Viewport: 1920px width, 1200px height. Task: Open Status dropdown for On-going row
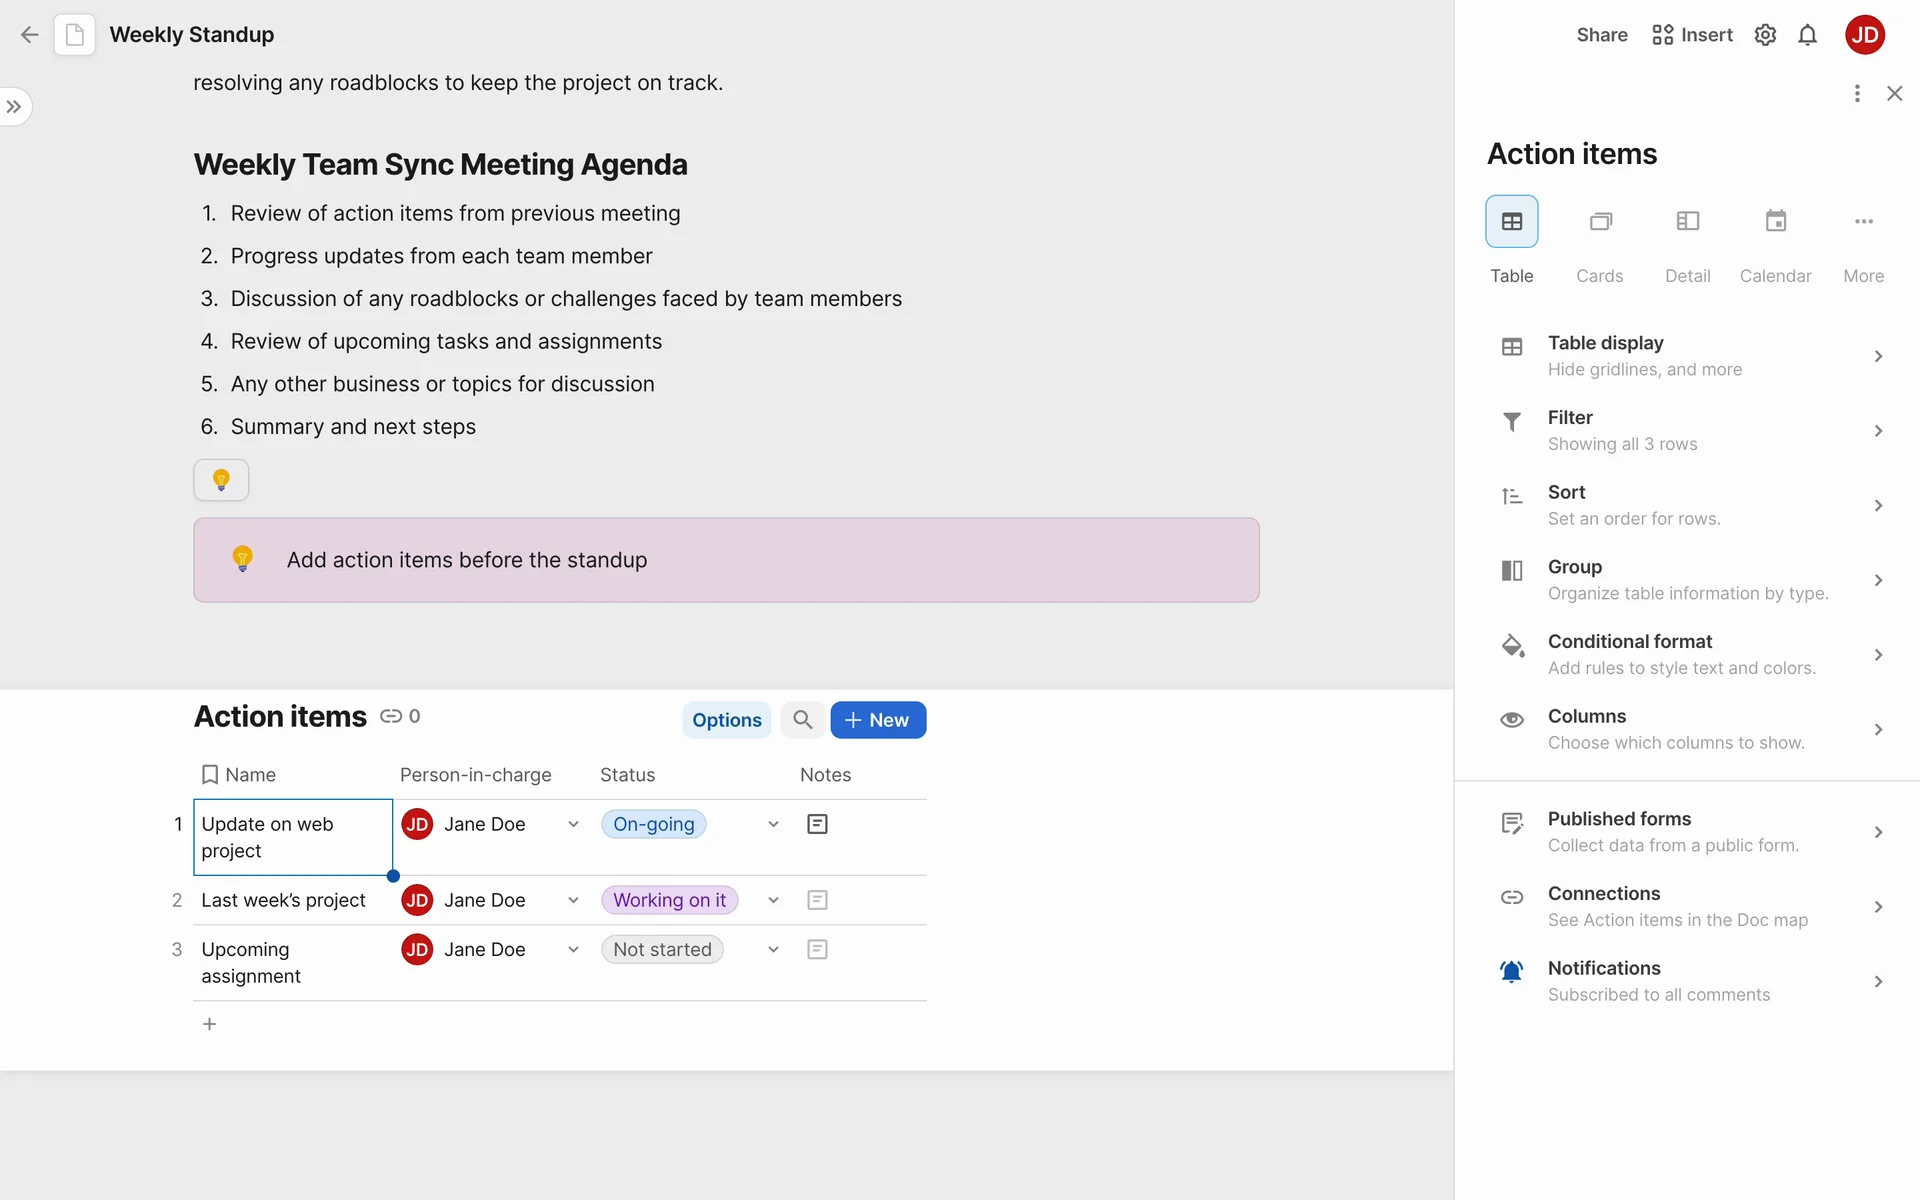pos(773,824)
